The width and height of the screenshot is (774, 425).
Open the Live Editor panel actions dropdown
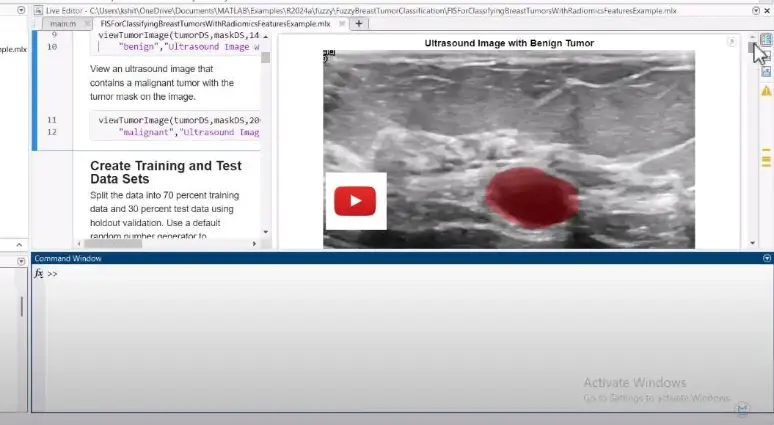(754, 9)
